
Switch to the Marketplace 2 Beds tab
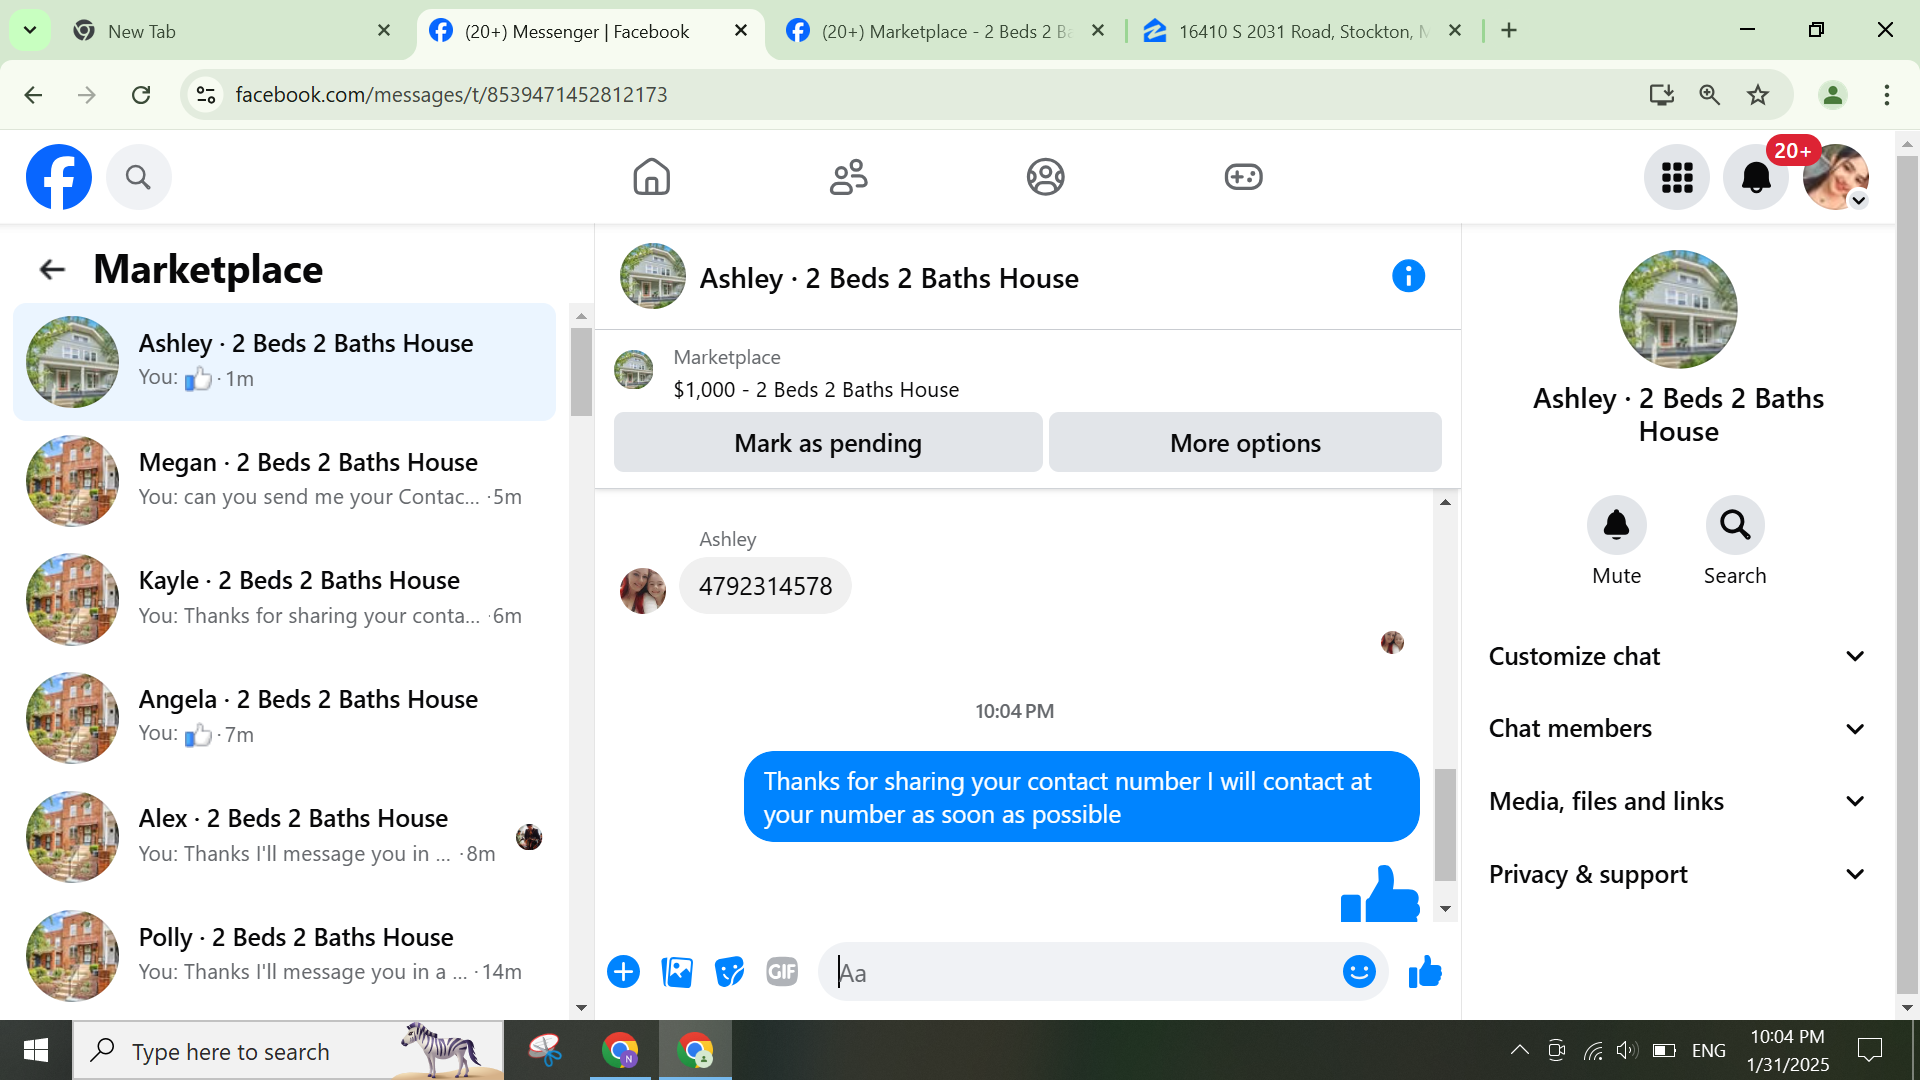pos(945,32)
